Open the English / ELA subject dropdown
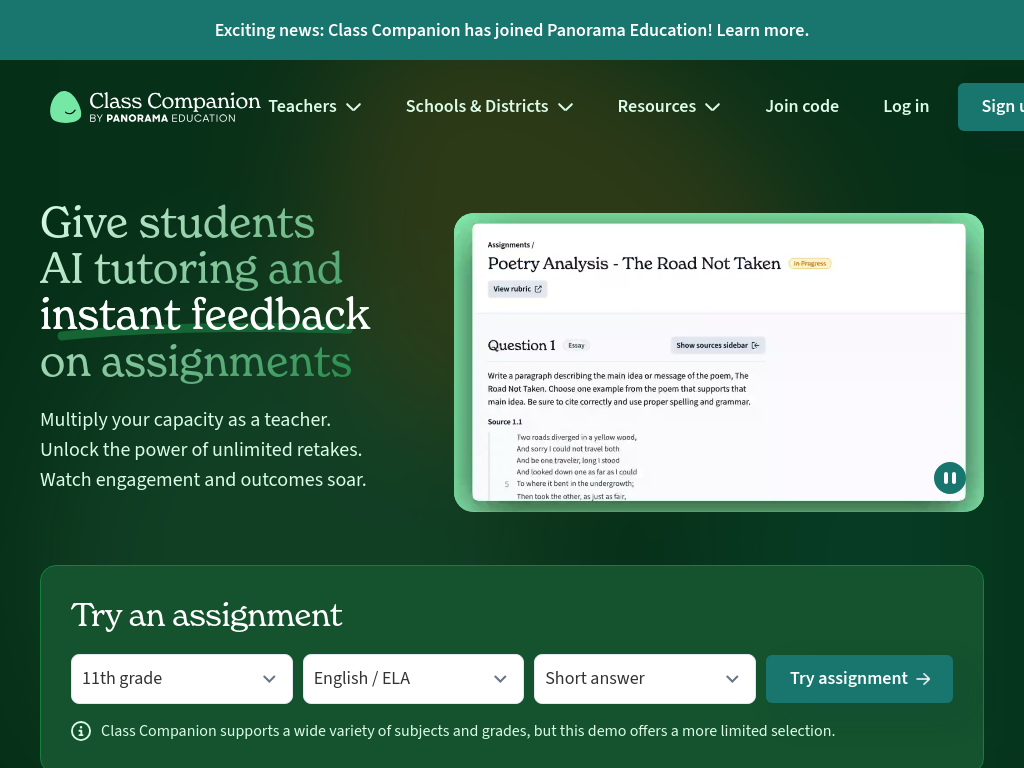Screen dimensions: 1024x768 [413, 679]
